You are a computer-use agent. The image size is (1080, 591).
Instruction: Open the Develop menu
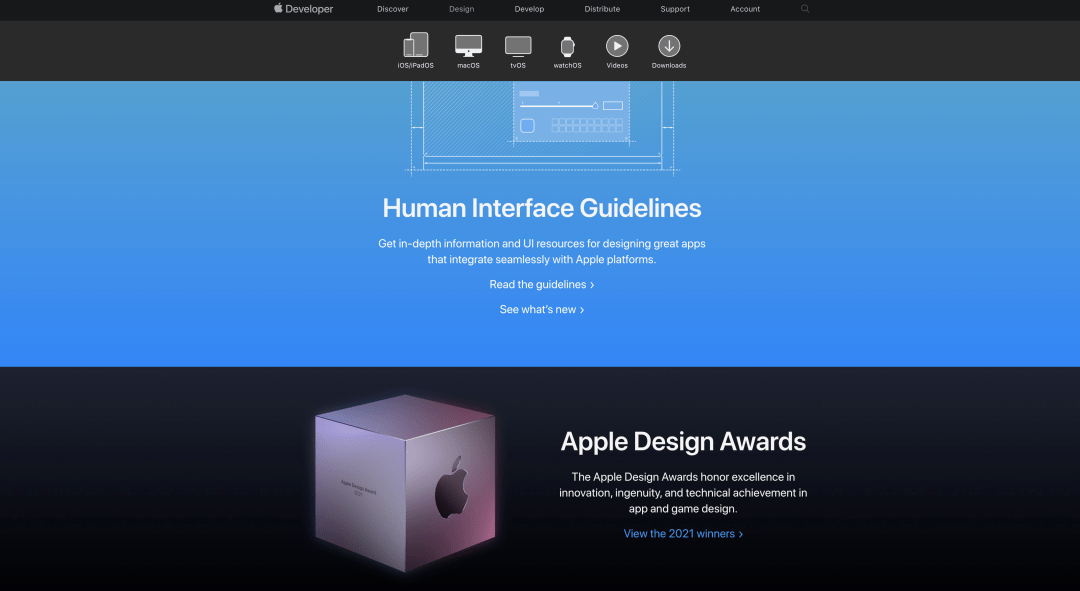point(529,9)
